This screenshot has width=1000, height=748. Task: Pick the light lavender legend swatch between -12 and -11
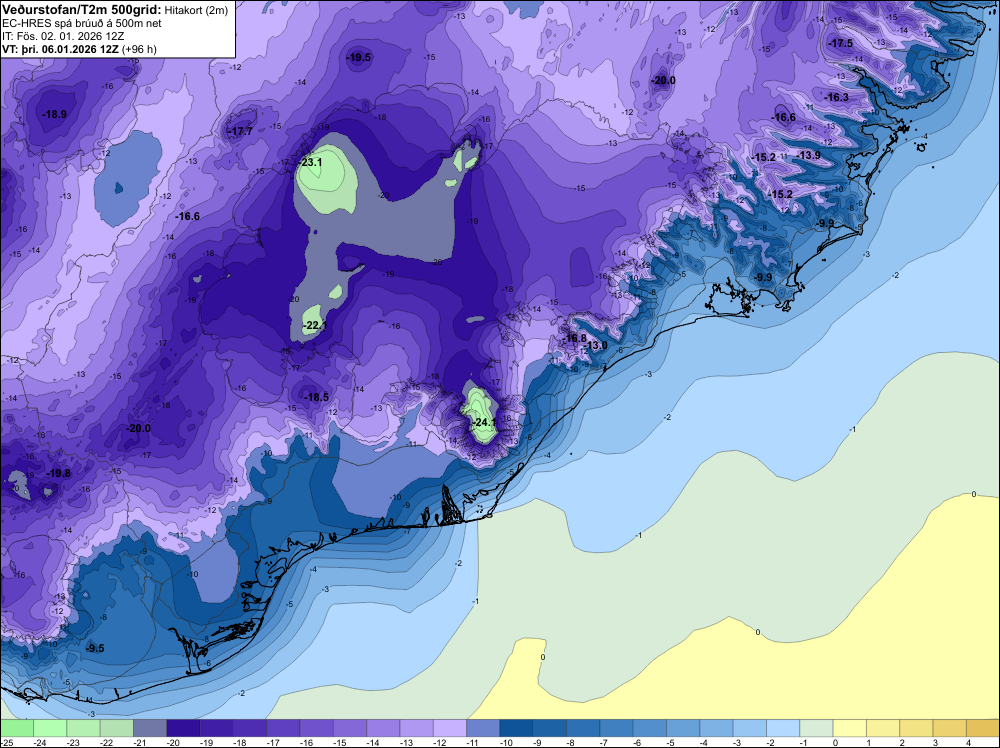[x=450, y=727]
